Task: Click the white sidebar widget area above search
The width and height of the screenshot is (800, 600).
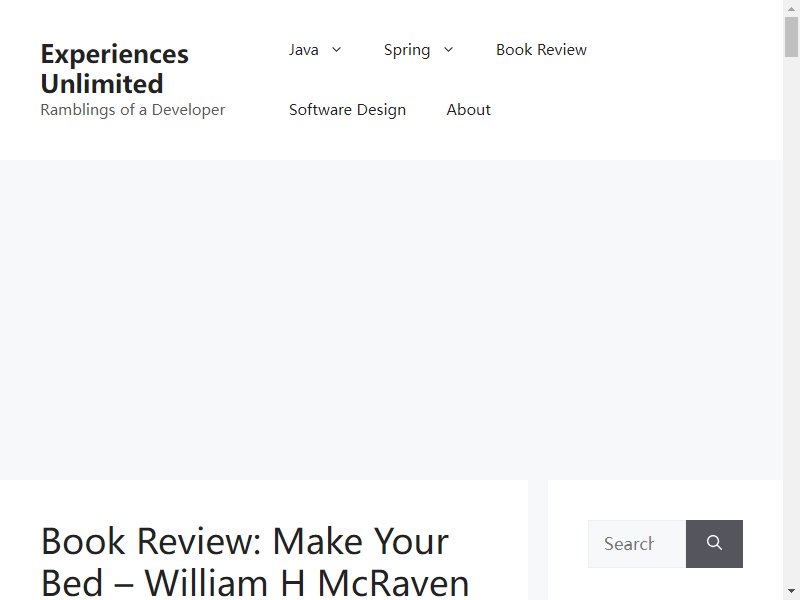Action: 665,500
